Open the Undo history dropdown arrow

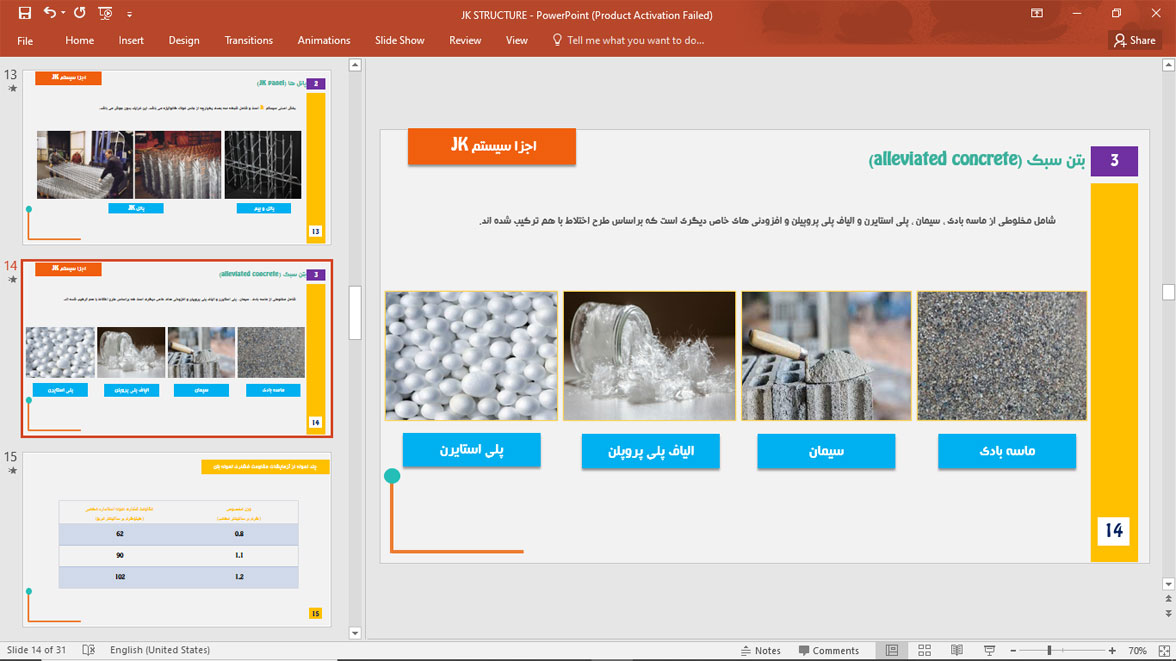pos(63,13)
